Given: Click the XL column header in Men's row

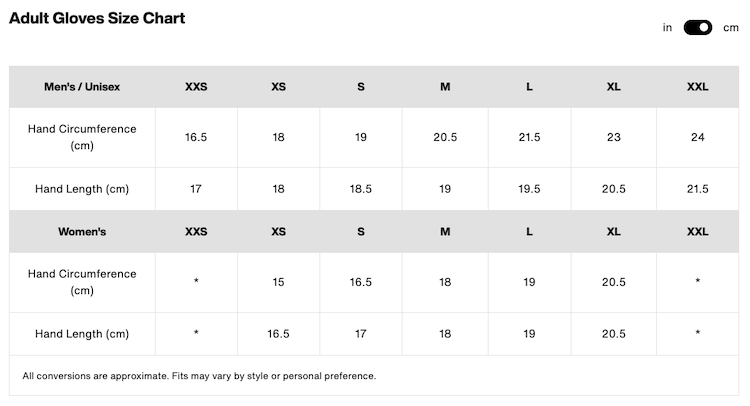Looking at the screenshot, I should coord(613,87).
